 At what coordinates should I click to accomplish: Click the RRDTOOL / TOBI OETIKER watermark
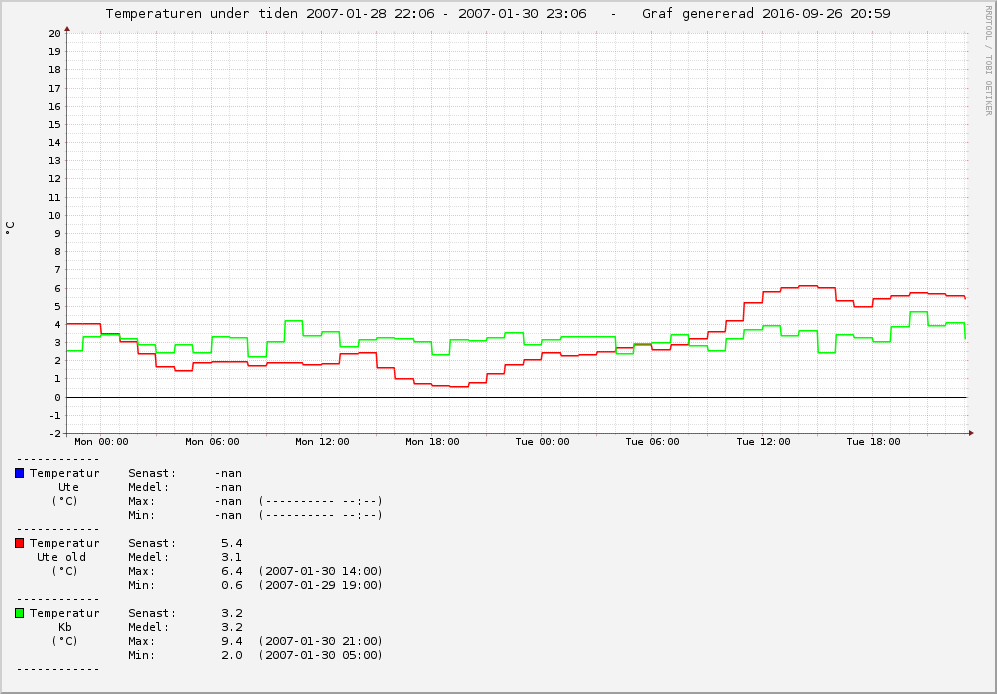(988, 60)
